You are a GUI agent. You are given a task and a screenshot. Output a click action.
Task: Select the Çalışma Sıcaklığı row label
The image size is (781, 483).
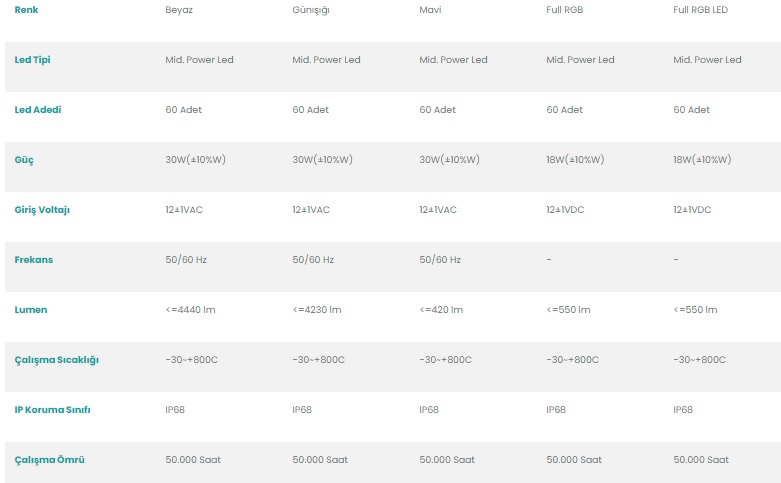[x=56, y=360]
